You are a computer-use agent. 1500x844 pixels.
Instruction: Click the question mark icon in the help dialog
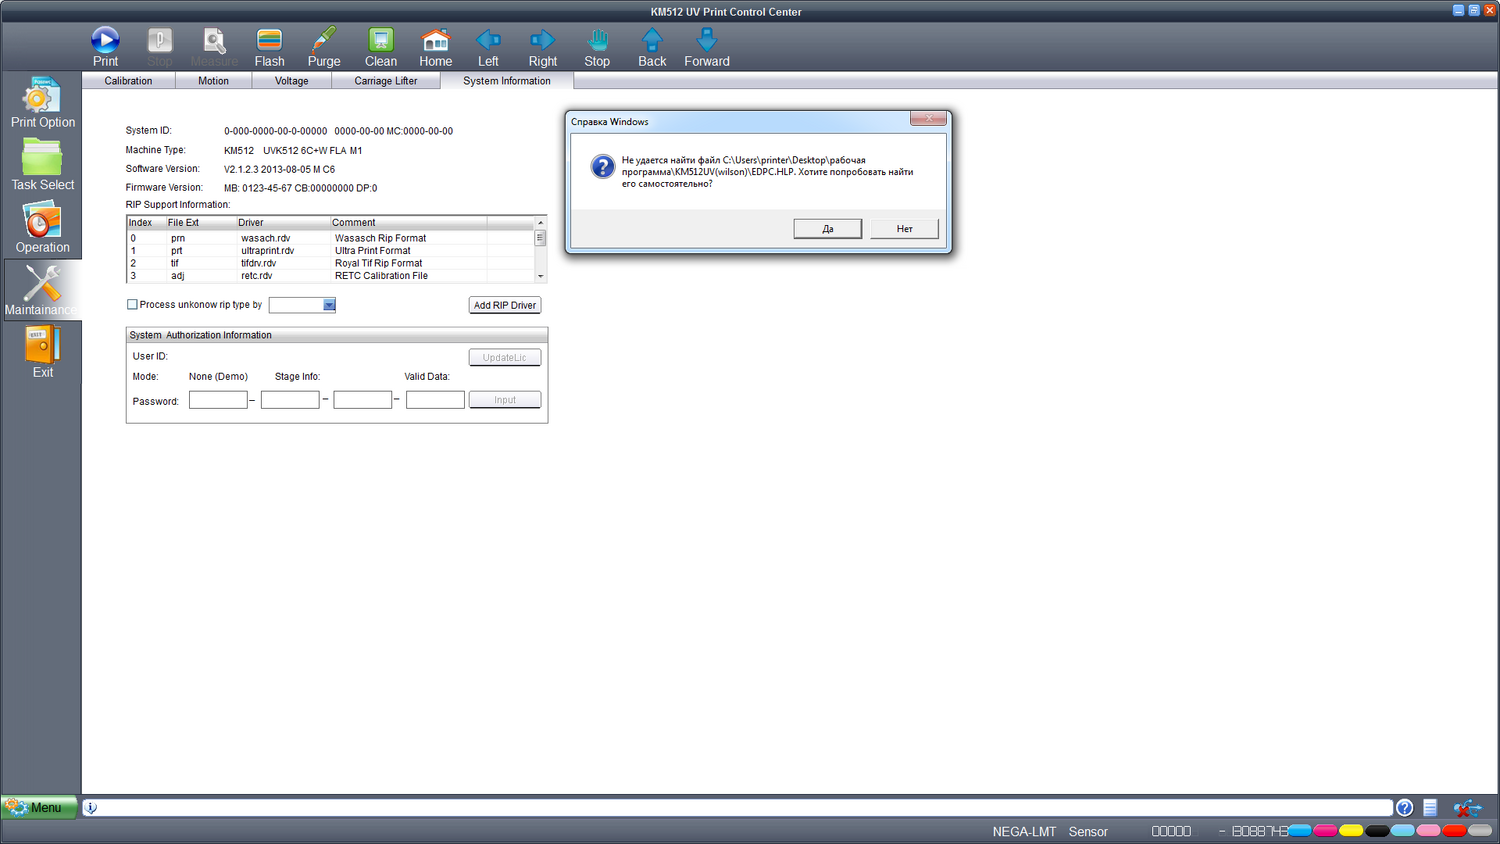[x=603, y=167]
